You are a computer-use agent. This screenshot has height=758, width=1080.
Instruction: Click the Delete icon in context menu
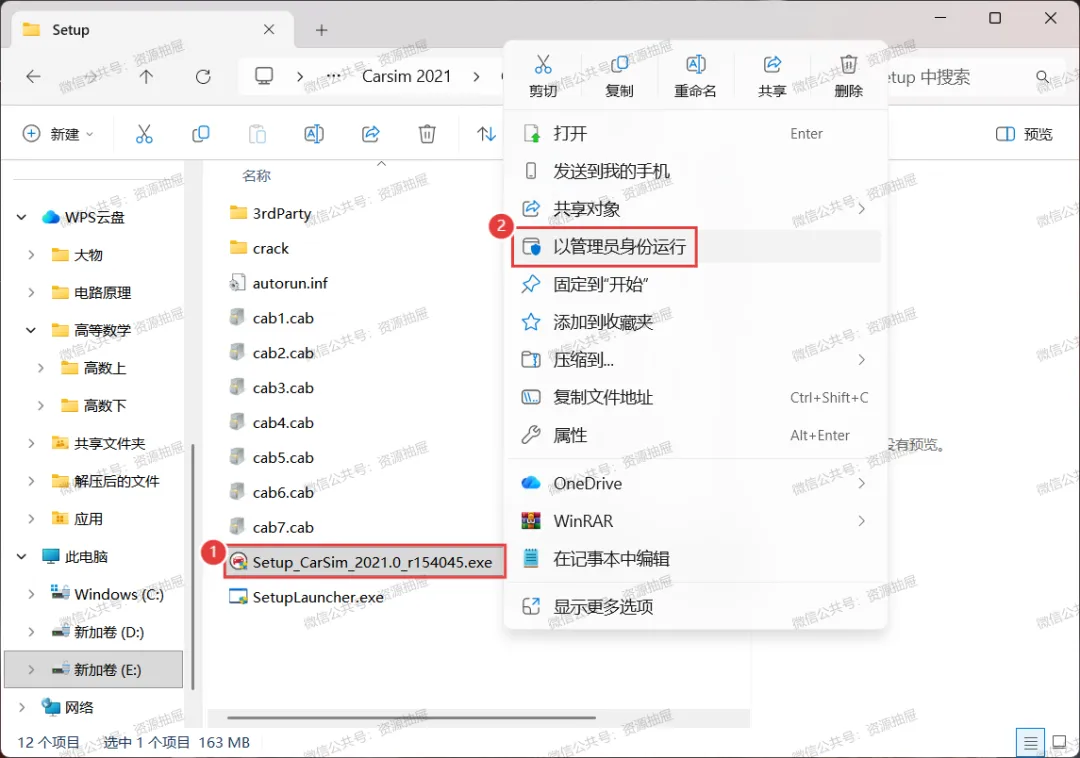click(x=849, y=65)
